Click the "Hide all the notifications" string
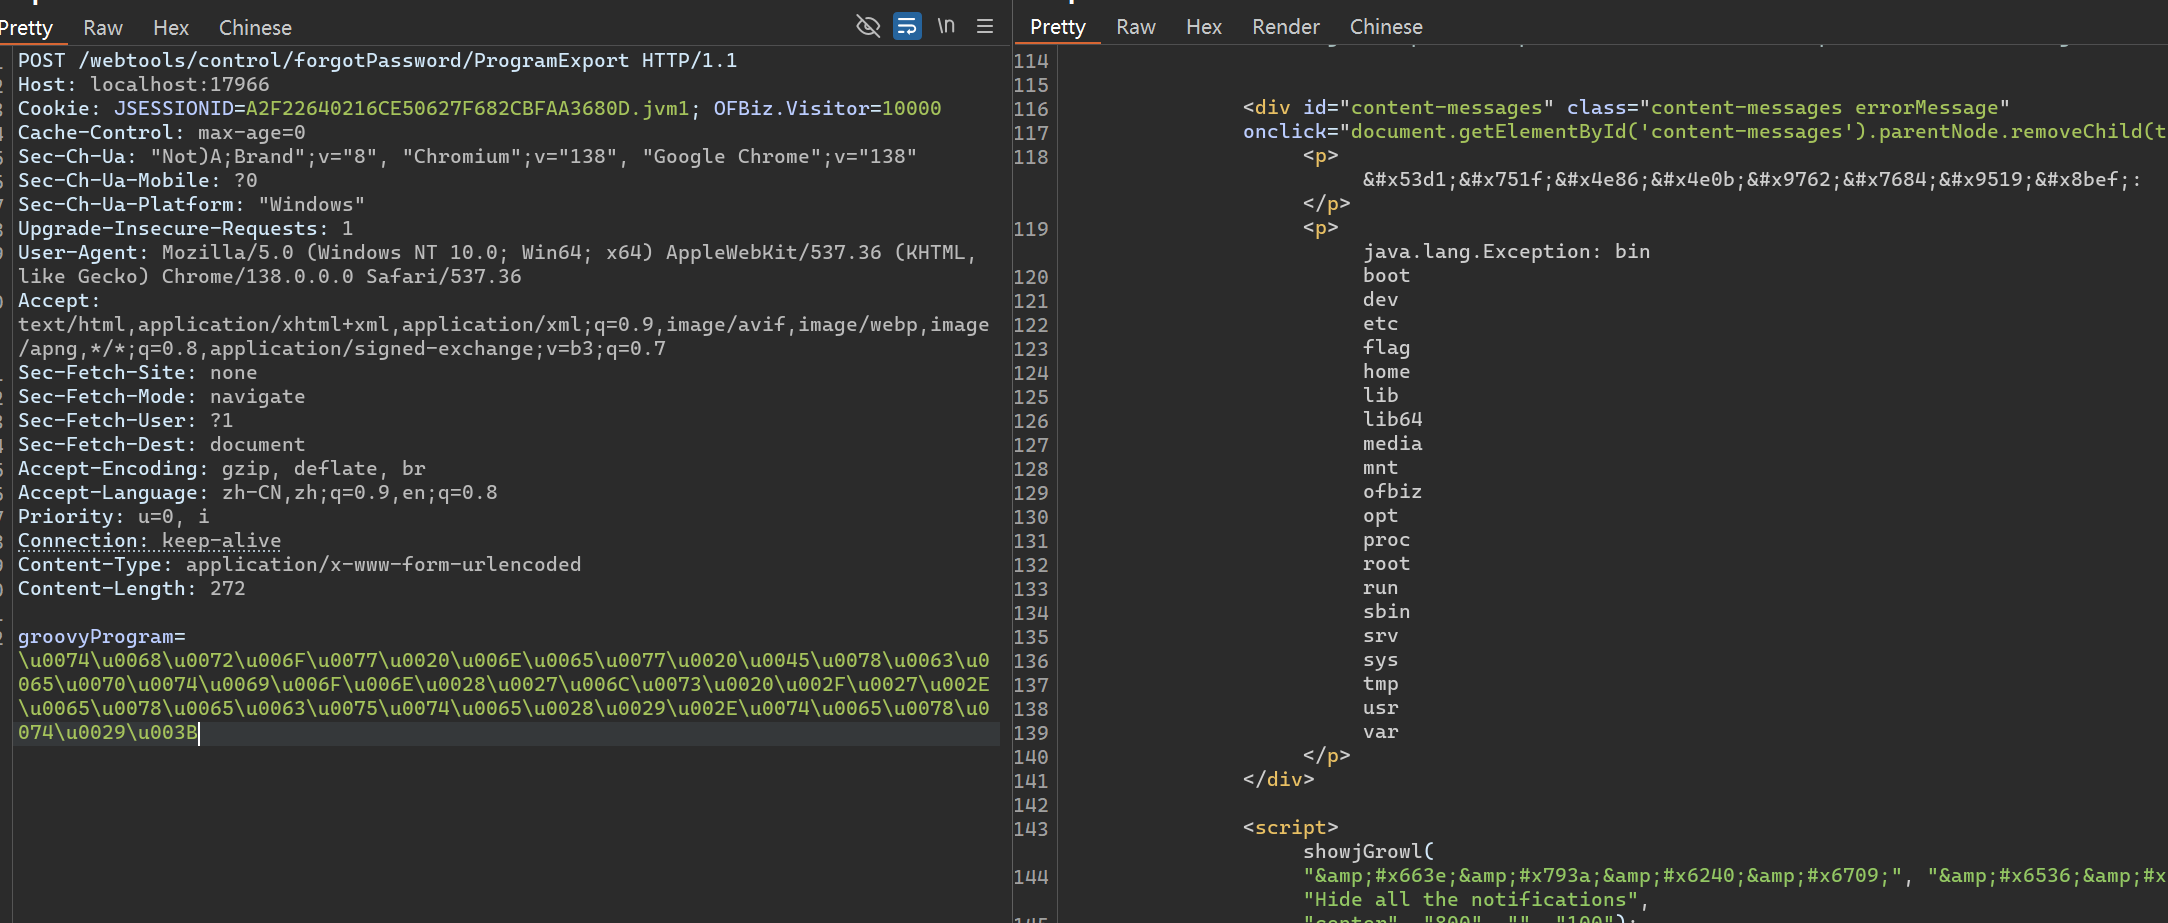2168x923 pixels. 1470,900
